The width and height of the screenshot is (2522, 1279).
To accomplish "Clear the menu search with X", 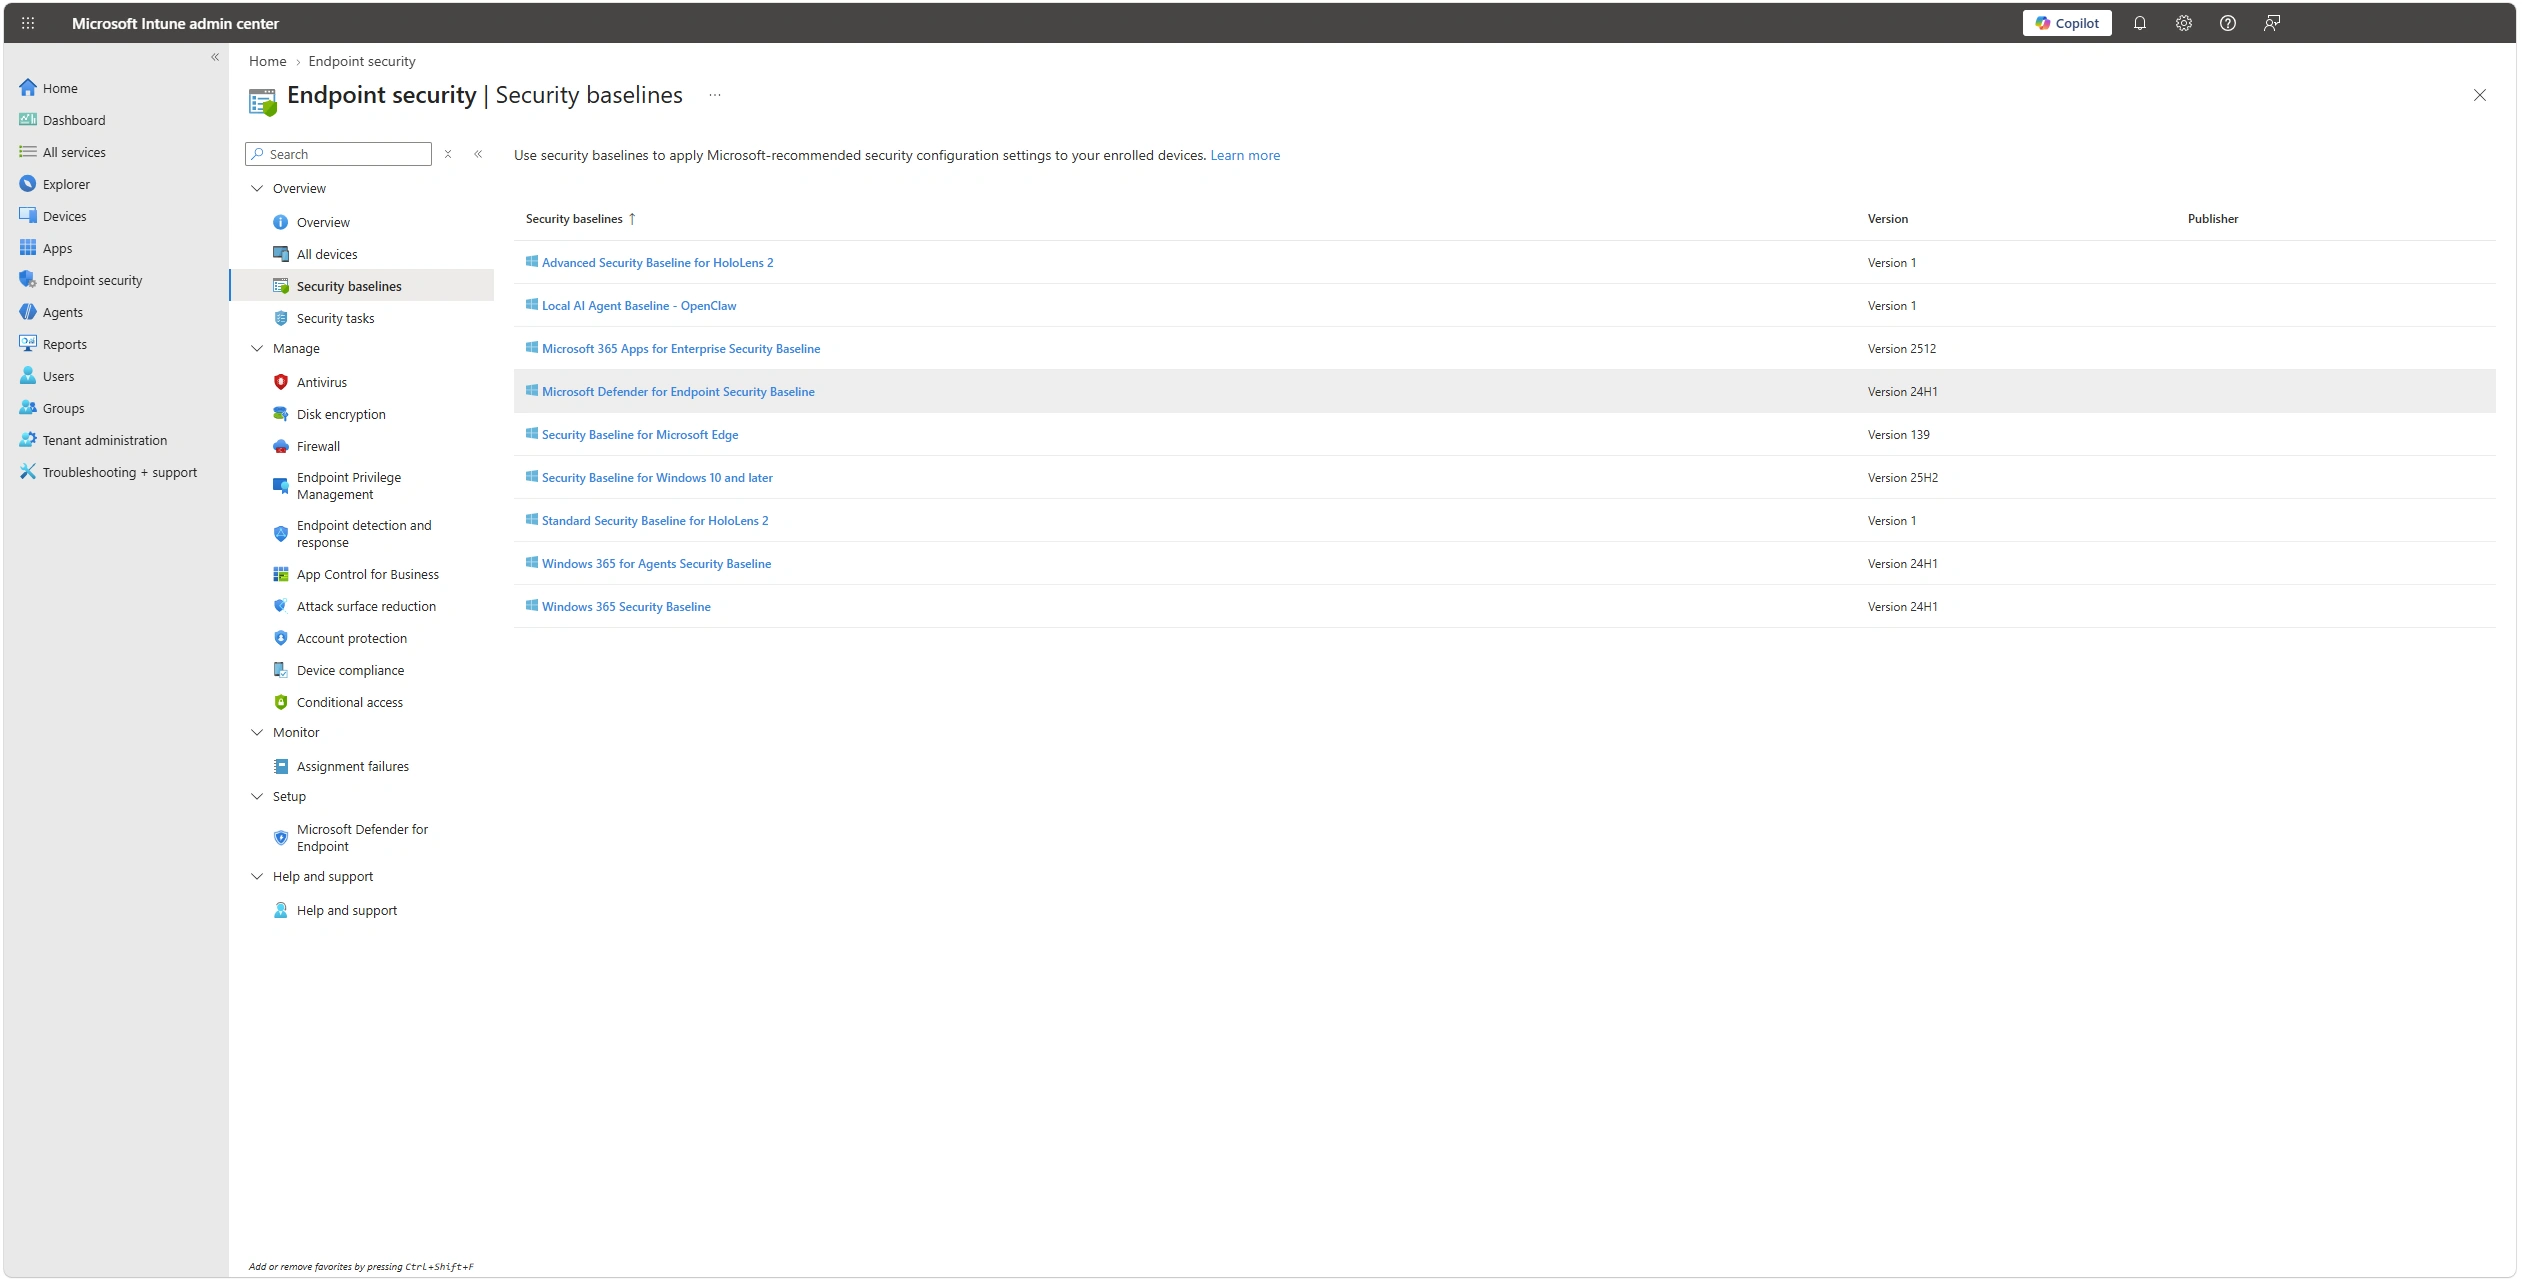I will (x=448, y=154).
